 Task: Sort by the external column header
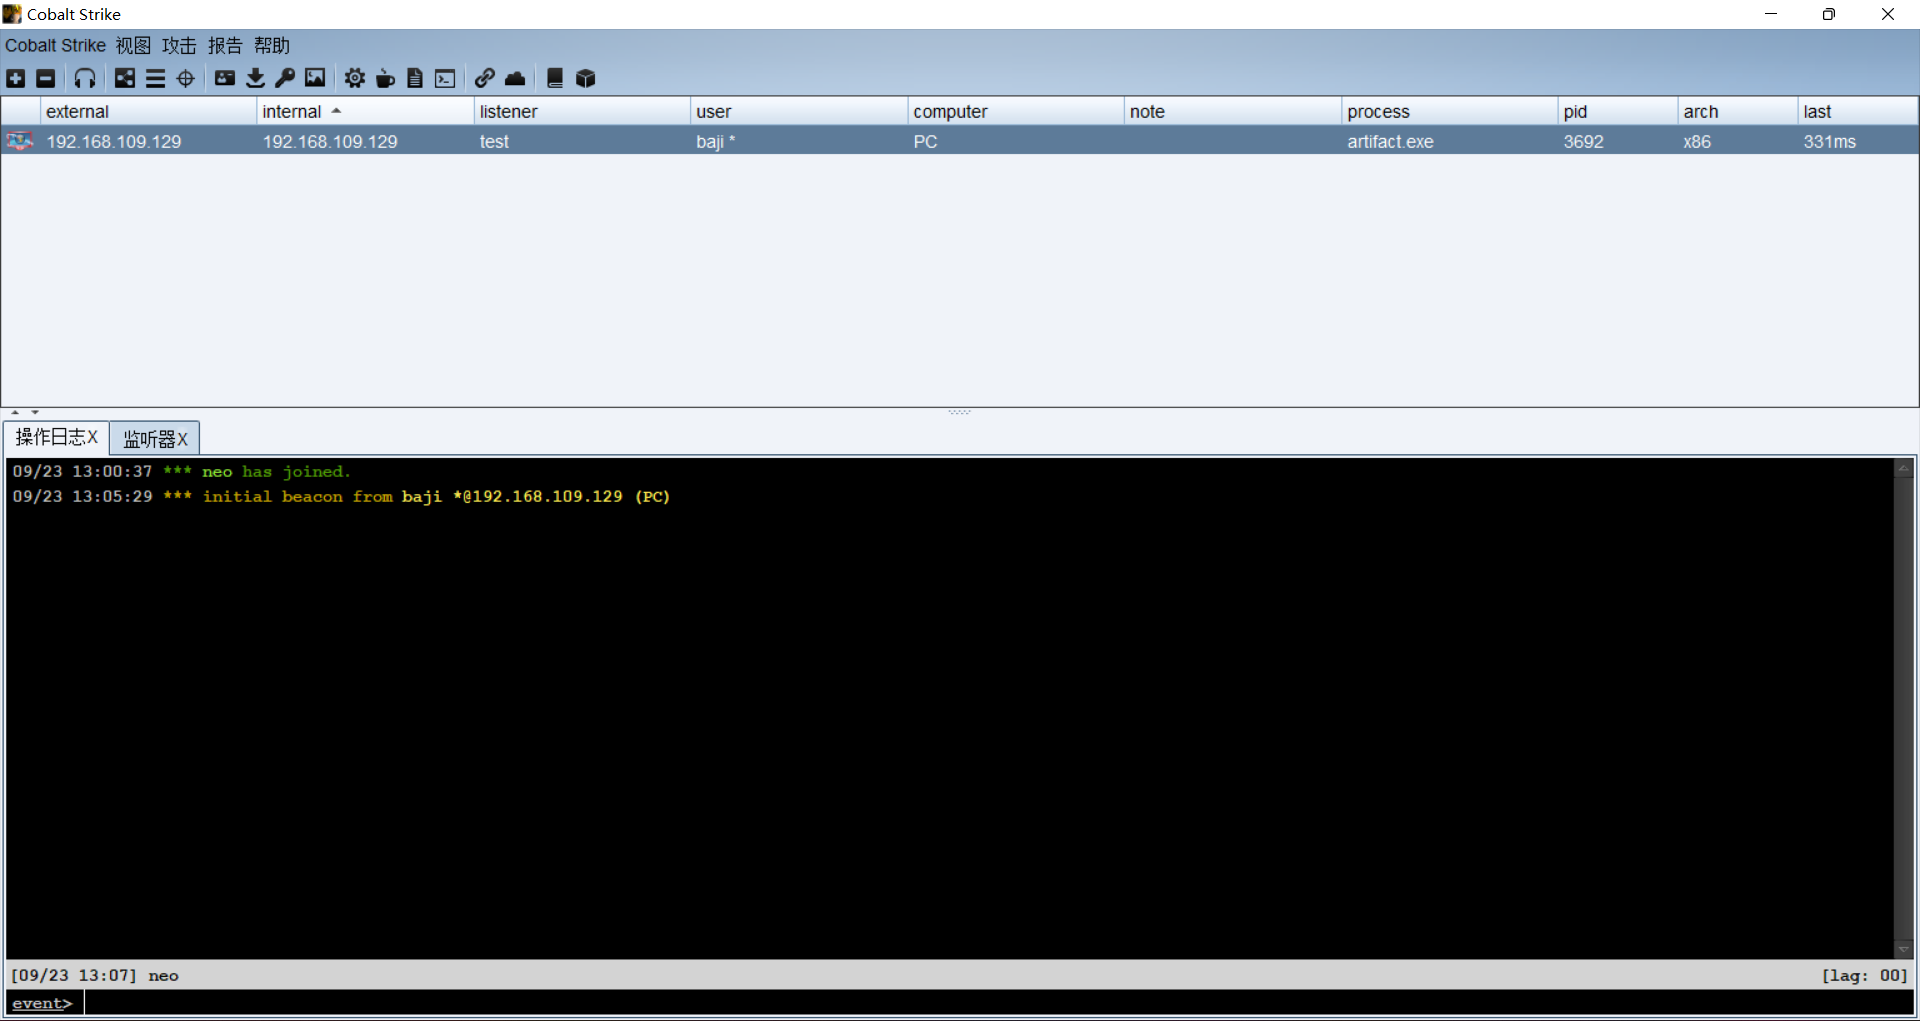pos(148,111)
